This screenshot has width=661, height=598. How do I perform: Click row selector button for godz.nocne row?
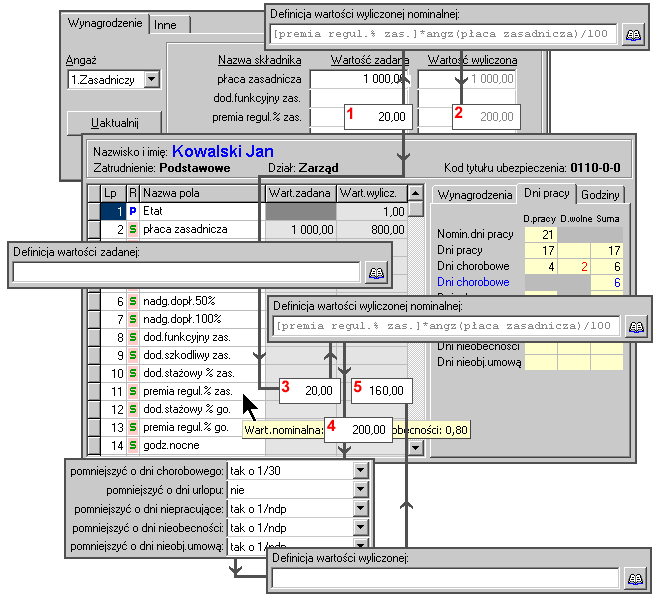pyautogui.click(x=94, y=445)
